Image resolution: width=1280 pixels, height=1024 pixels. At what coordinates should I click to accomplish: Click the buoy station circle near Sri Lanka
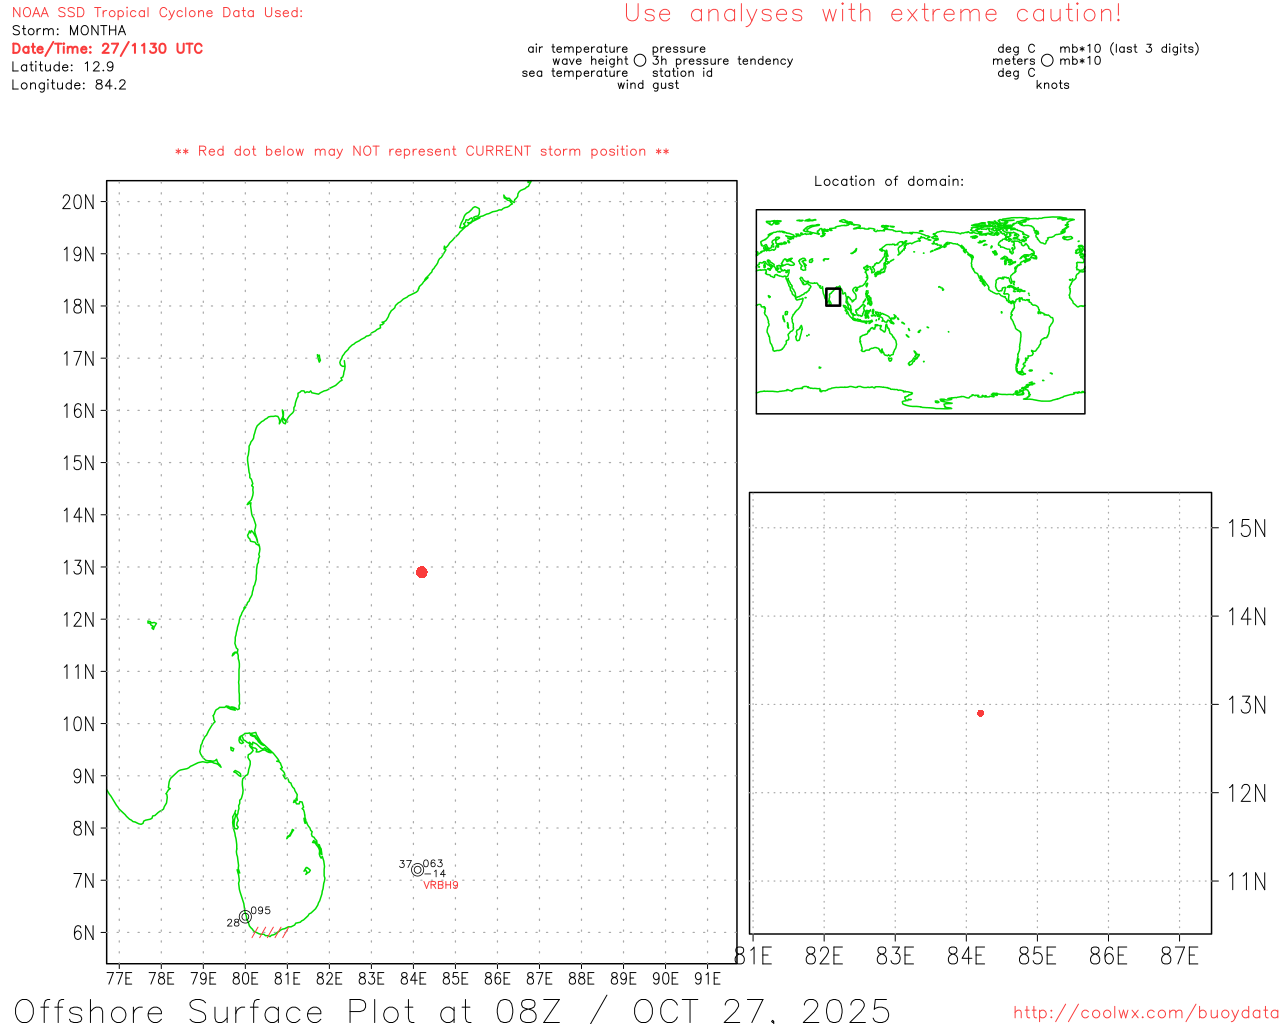[x=245, y=917]
